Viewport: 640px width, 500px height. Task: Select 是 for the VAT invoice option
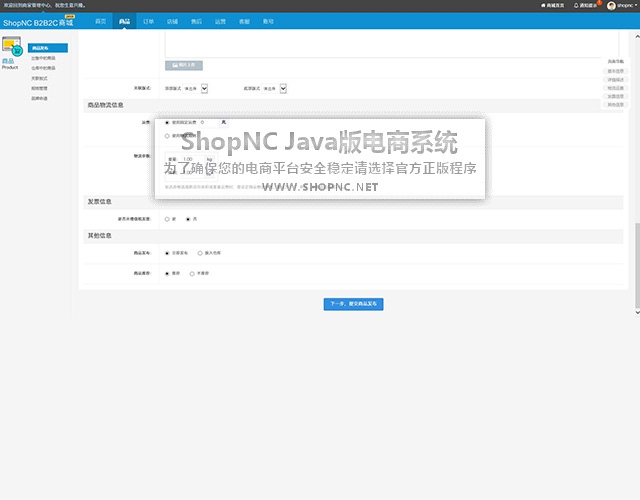pos(167,219)
